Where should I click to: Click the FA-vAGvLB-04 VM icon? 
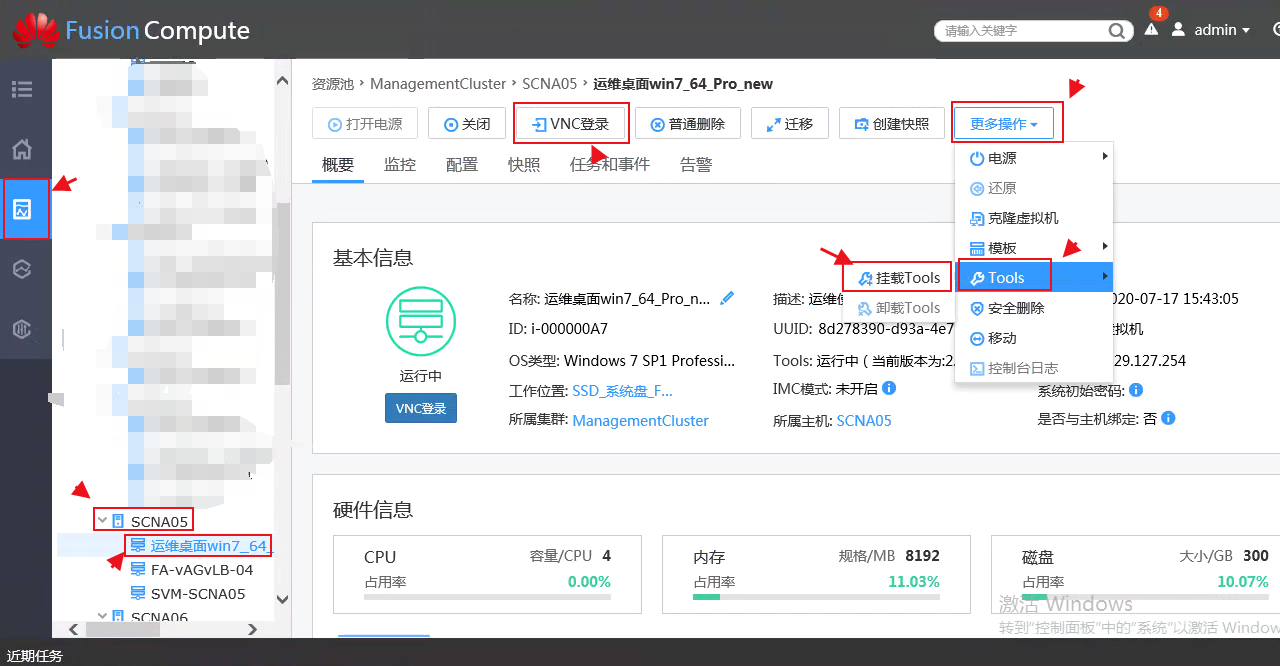tap(138, 570)
